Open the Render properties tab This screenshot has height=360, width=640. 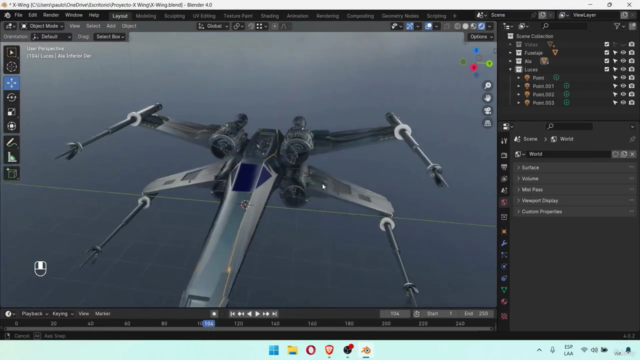(x=504, y=155)
